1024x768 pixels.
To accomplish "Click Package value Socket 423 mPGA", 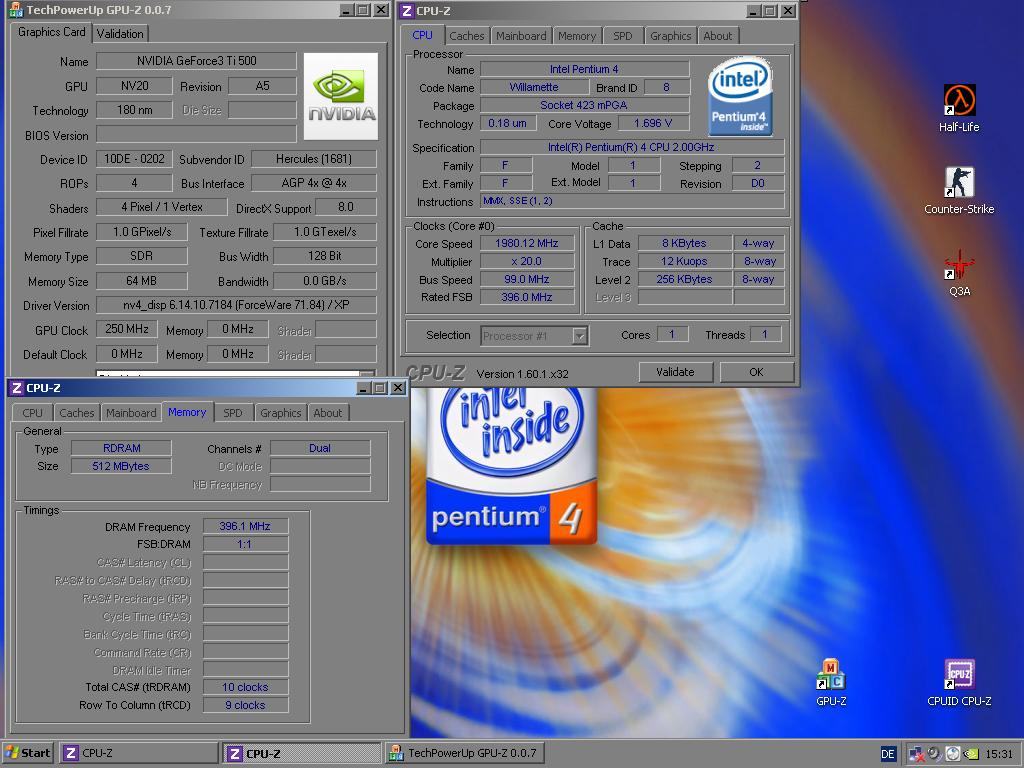I will coord(584,105).
